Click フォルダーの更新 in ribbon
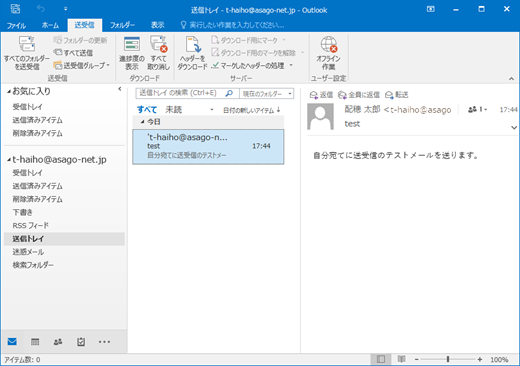 (x=80, y=40)
